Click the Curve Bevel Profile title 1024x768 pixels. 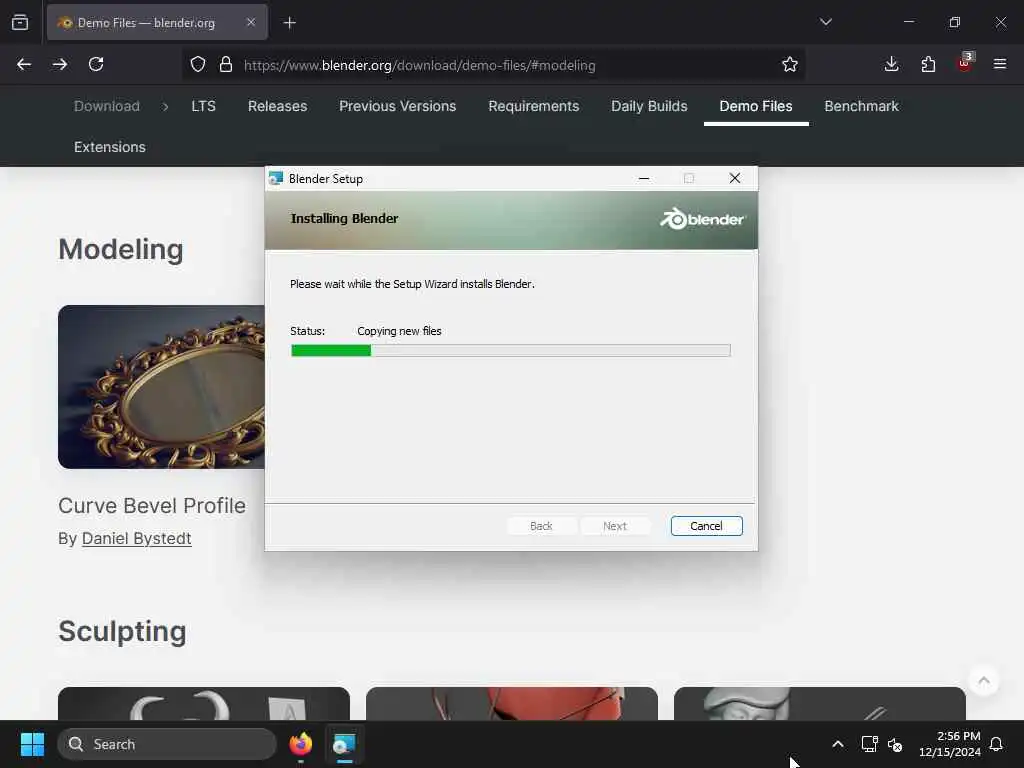152,505
